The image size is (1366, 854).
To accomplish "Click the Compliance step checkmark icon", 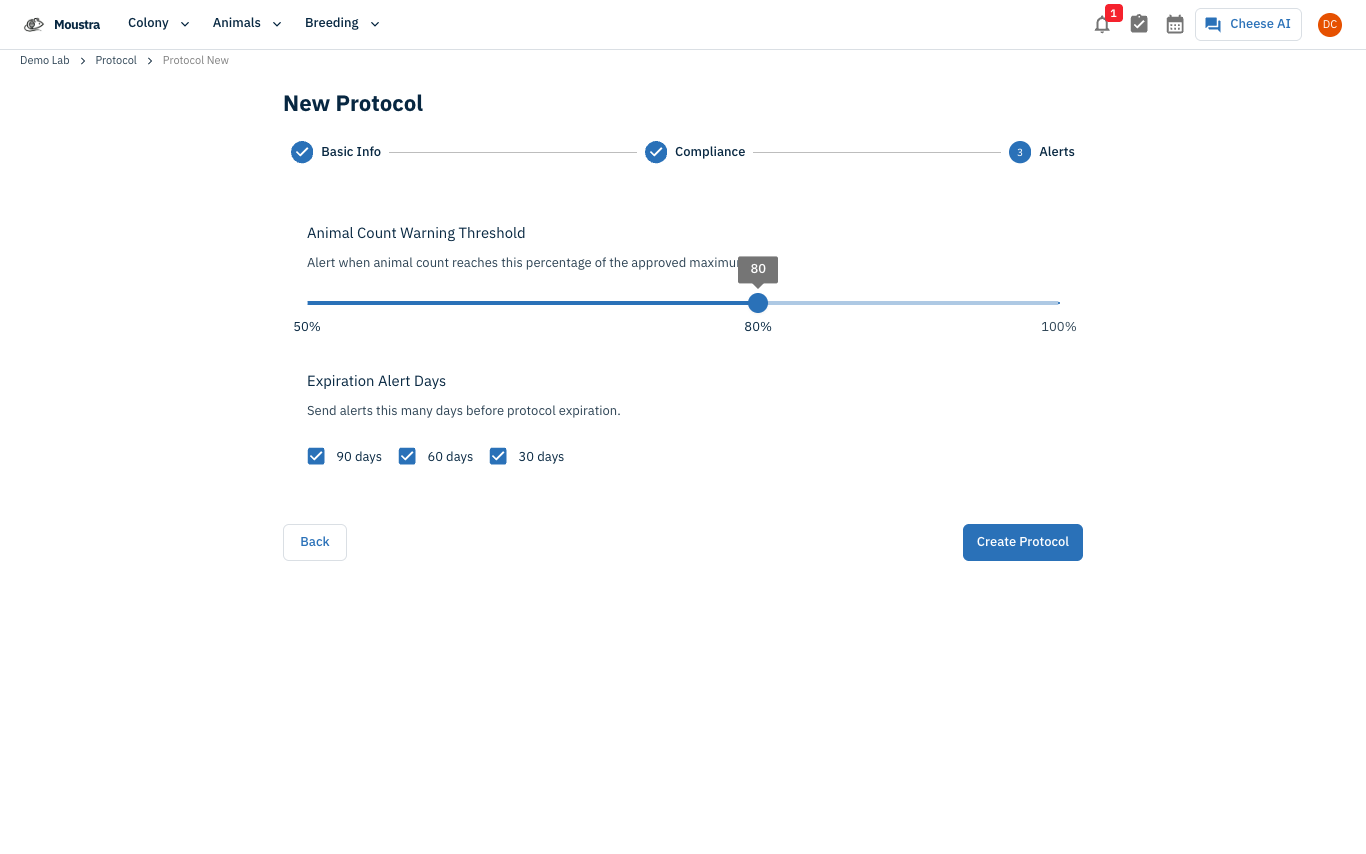I will click(656, 152).
